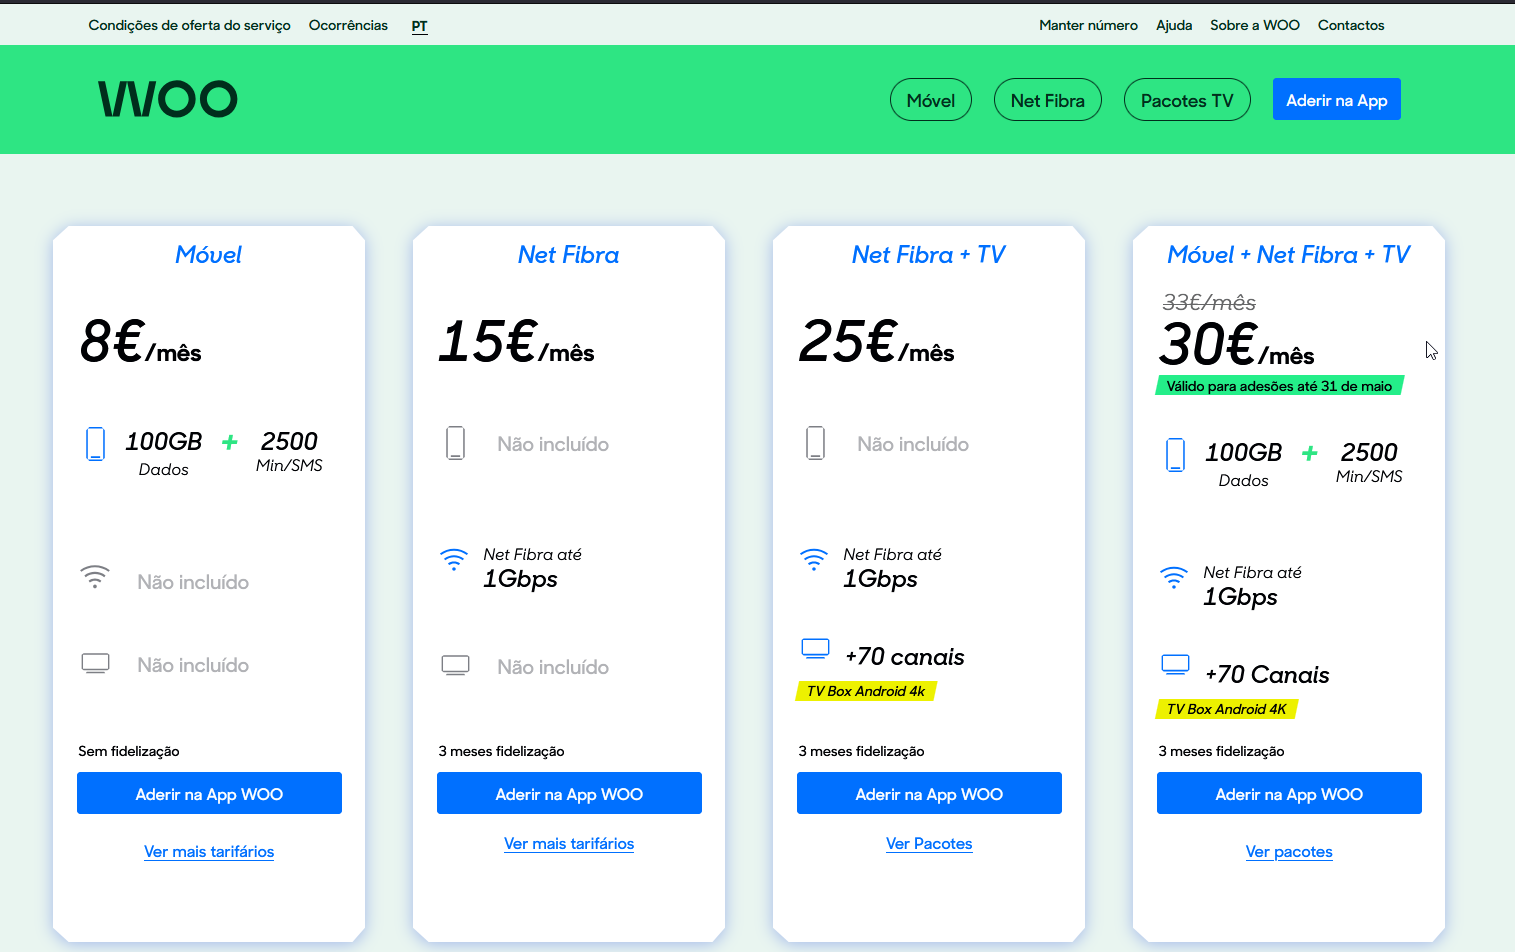
Task: Follow Ver Pacotes link in Net Fibra + TV card
Action: 929,844
